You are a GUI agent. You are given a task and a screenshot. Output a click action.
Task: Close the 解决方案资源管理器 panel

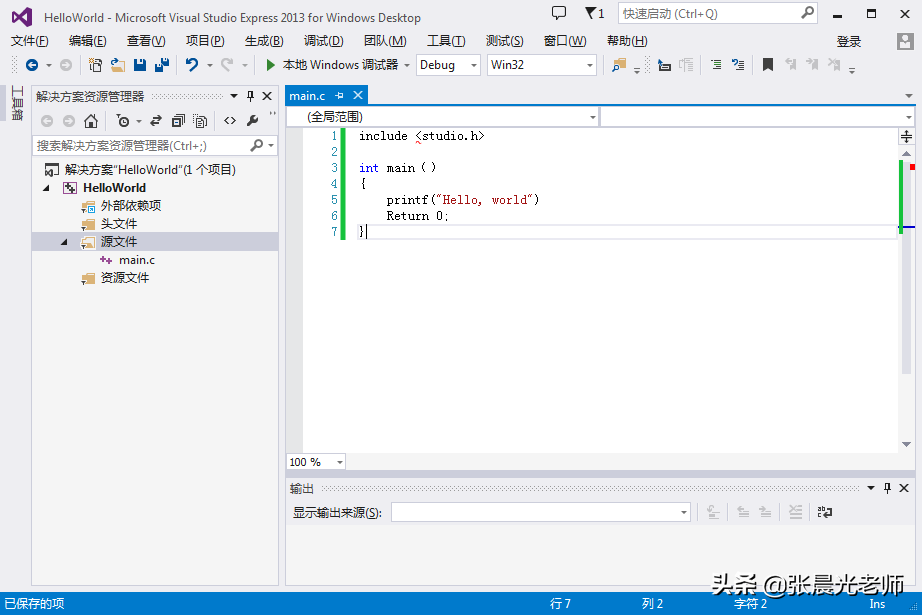pos(267,96)
